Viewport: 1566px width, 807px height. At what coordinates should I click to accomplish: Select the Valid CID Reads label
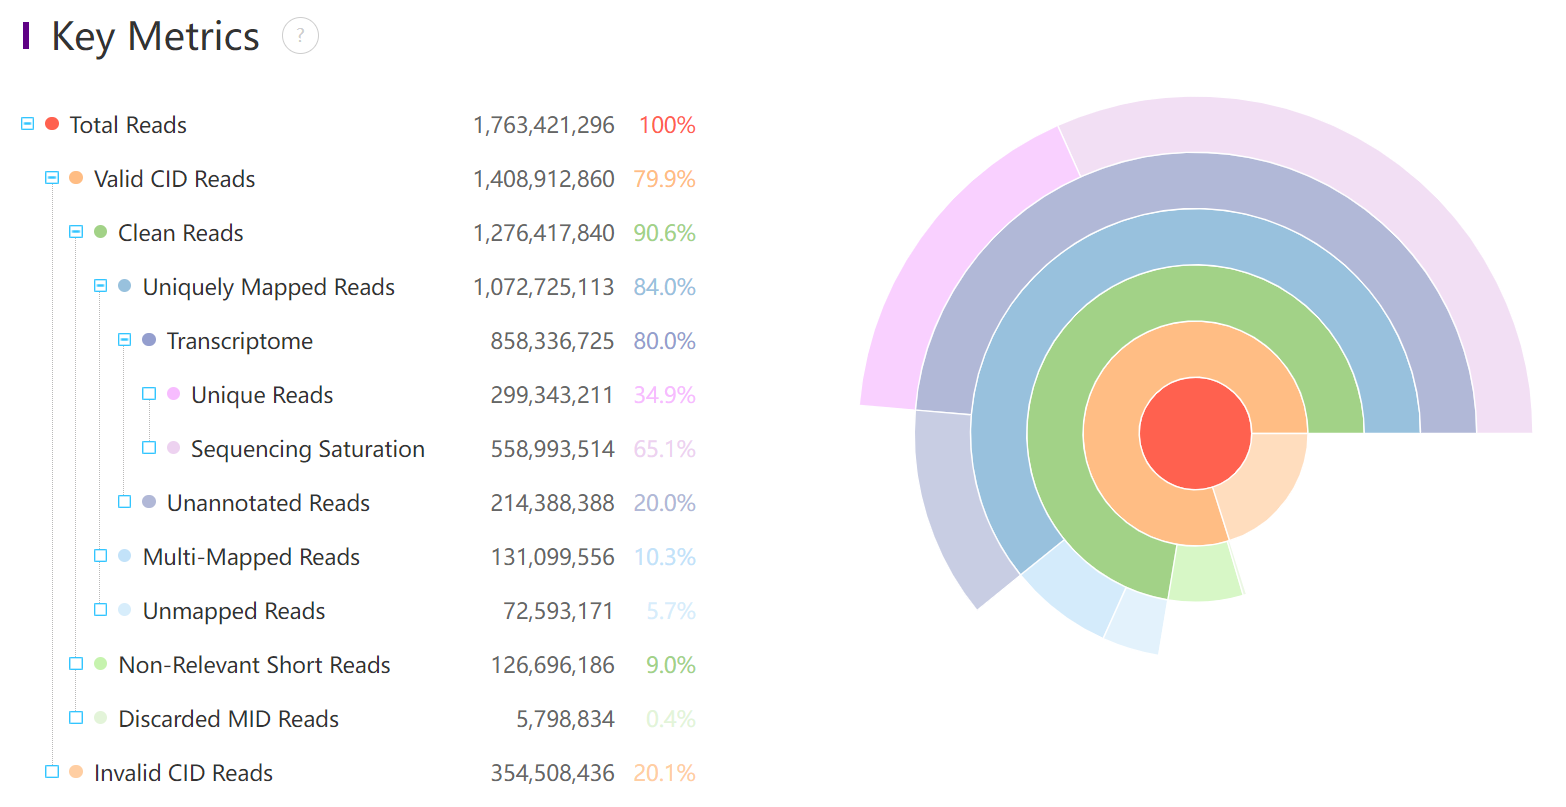click(x=174, y=179)
